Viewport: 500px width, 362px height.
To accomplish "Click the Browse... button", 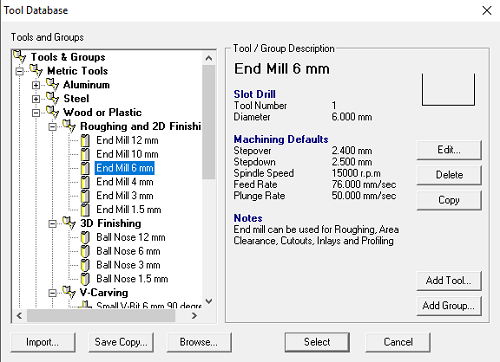I will point(199,342).
